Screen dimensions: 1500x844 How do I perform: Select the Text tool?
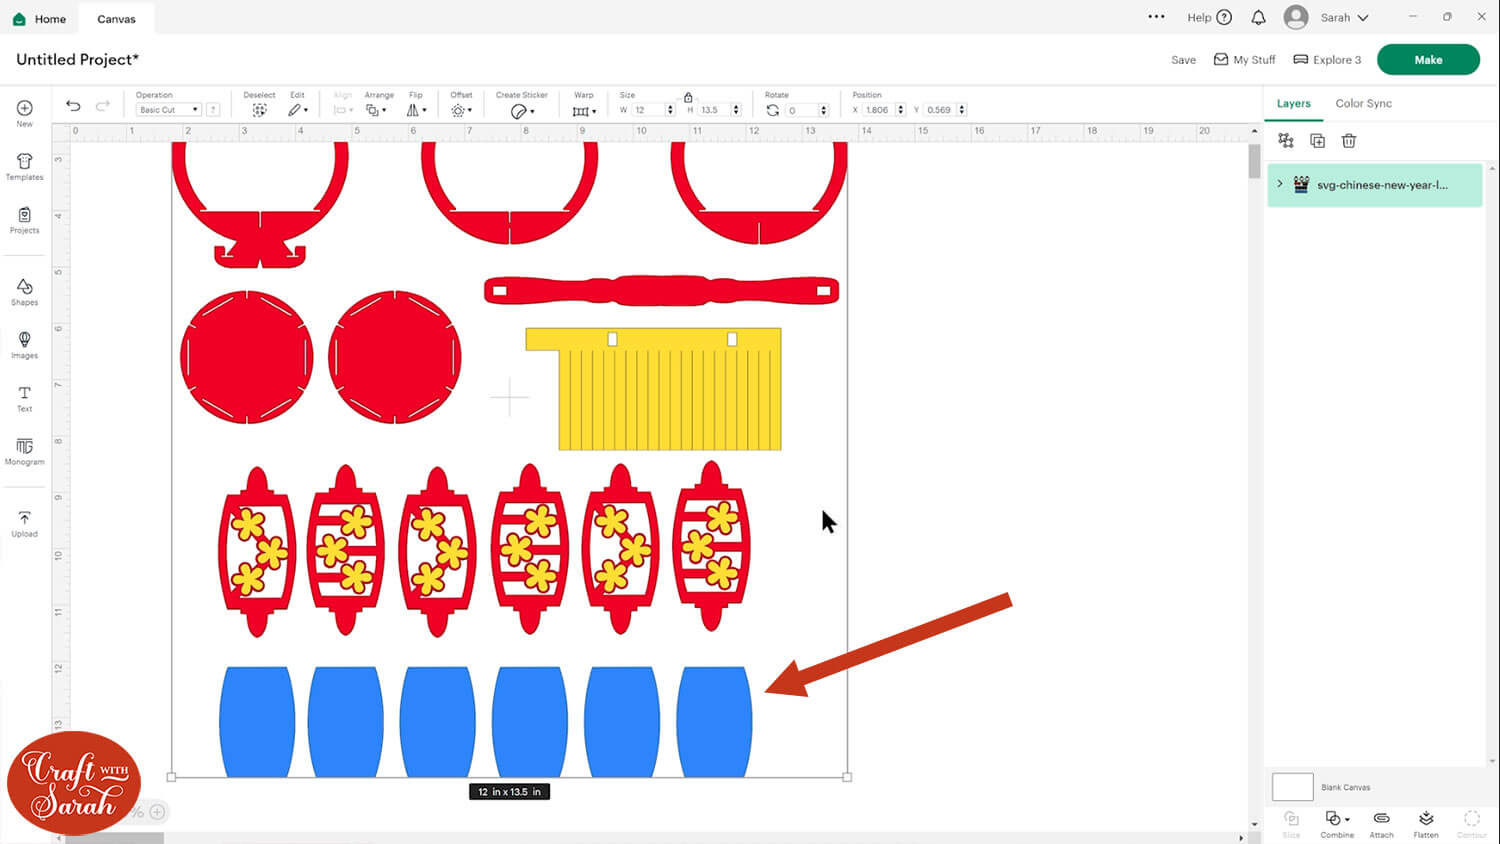point(25,398)
